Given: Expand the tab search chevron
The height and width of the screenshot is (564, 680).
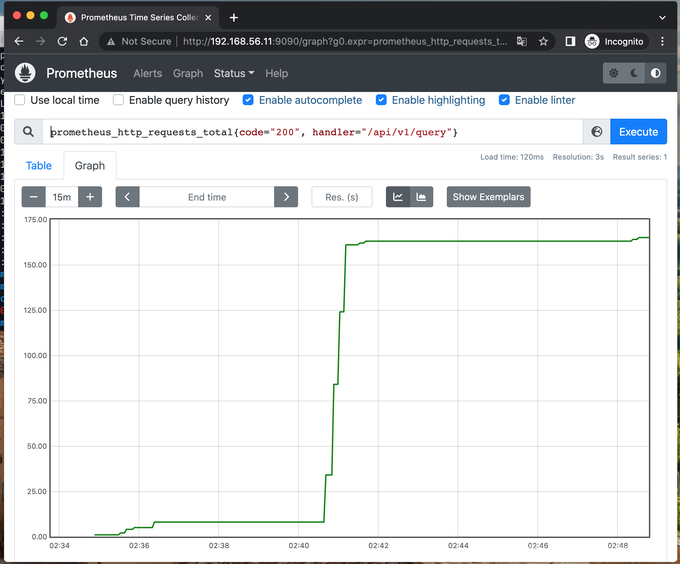Looking at the screenshot, I should (x=662, y=17).
